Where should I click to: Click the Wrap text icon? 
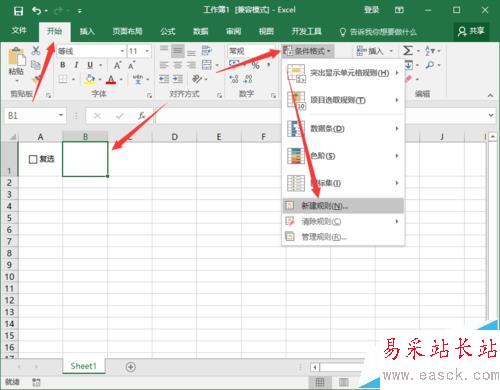[207, 51]
